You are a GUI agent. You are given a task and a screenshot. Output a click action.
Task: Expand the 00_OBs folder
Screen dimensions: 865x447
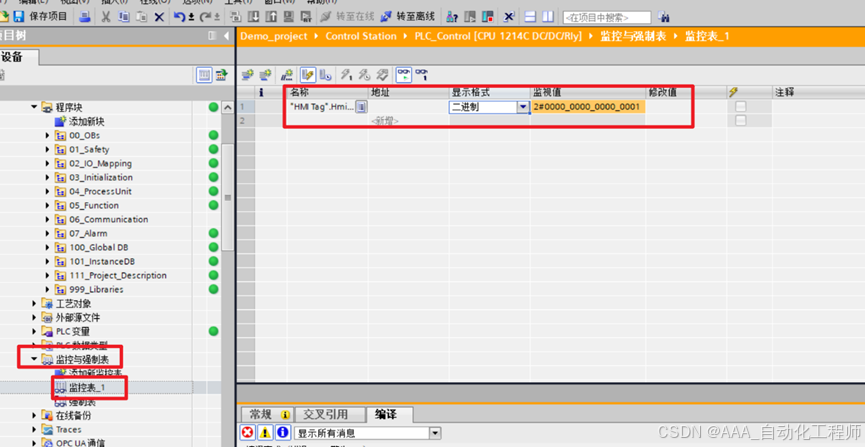point(47,135)
